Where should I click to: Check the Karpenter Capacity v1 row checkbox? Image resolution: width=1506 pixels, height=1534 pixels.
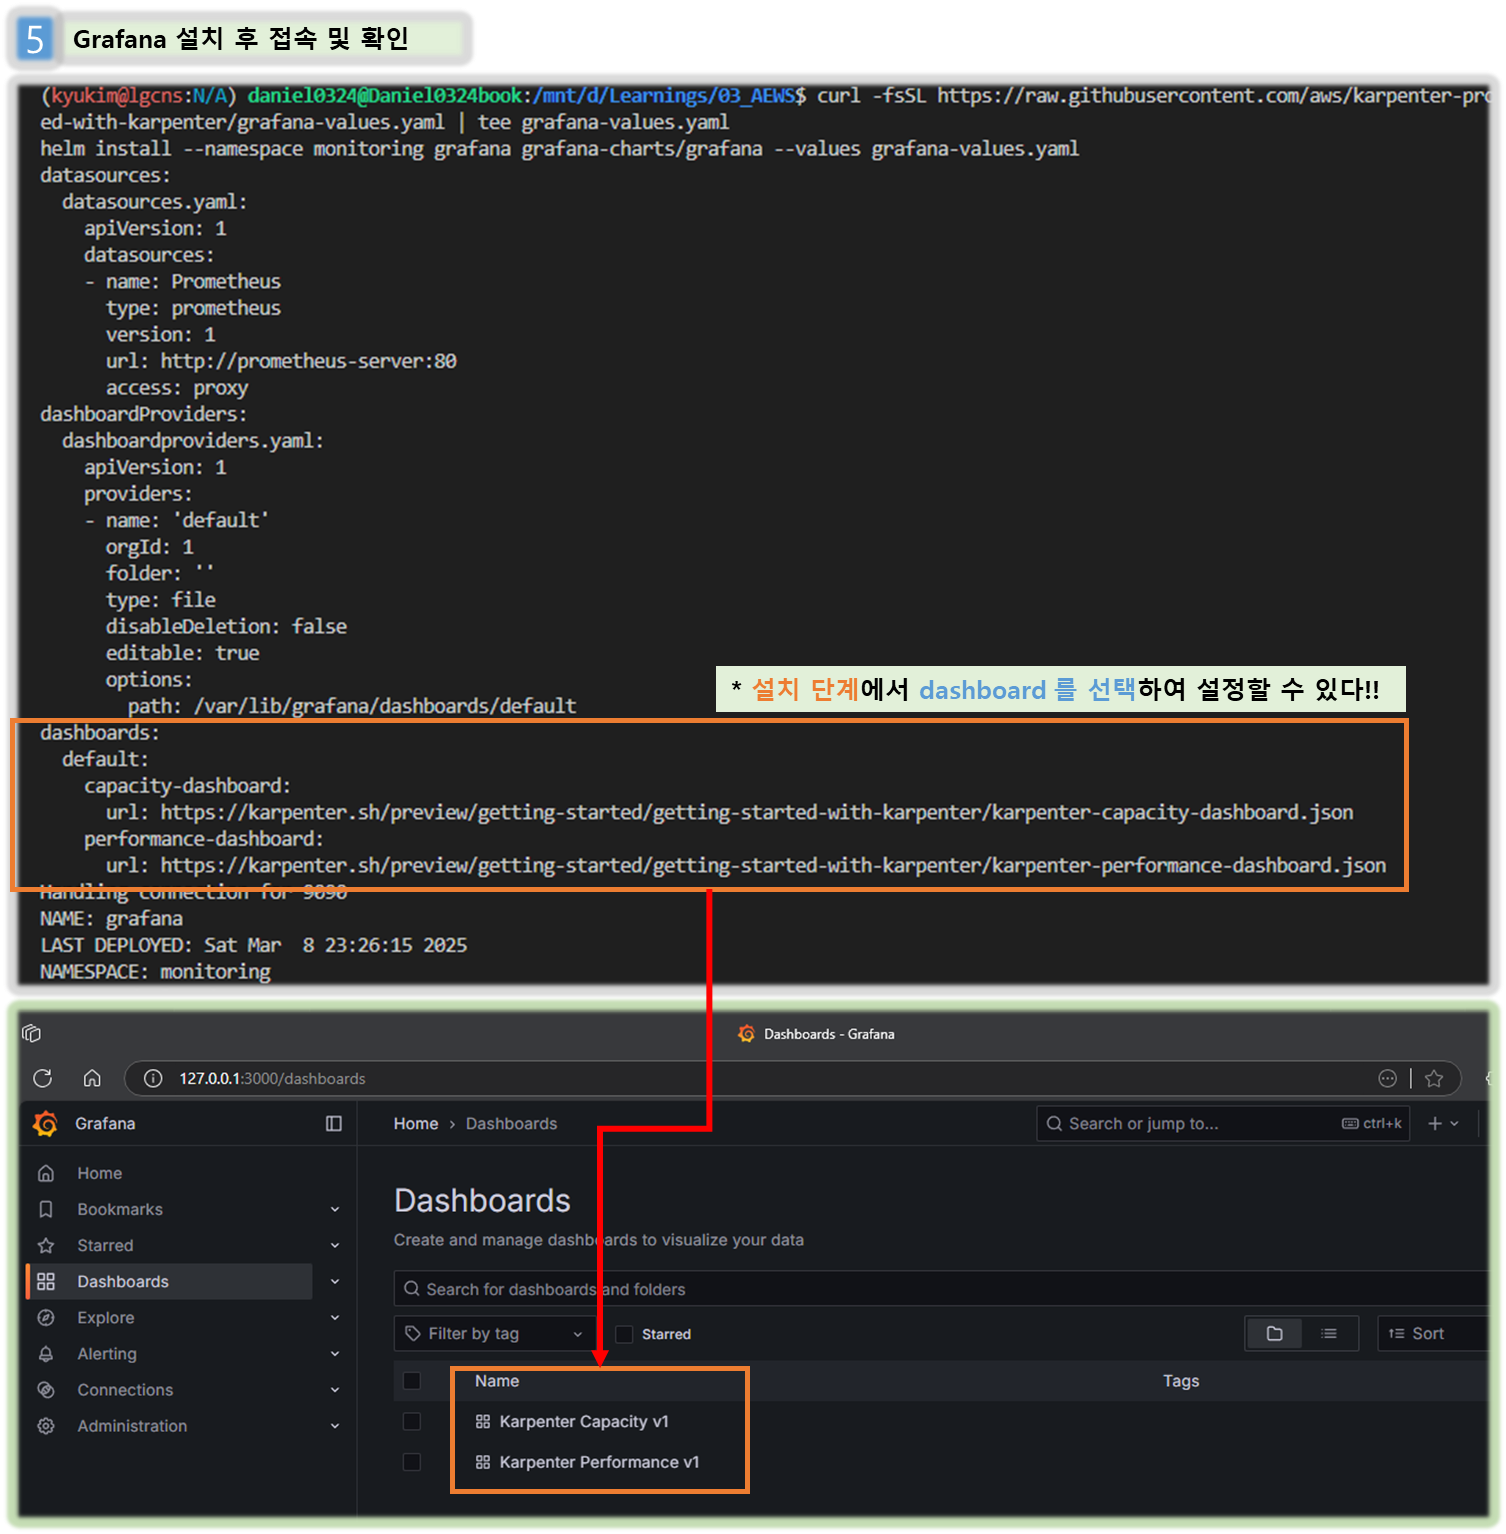[411, 1421]
